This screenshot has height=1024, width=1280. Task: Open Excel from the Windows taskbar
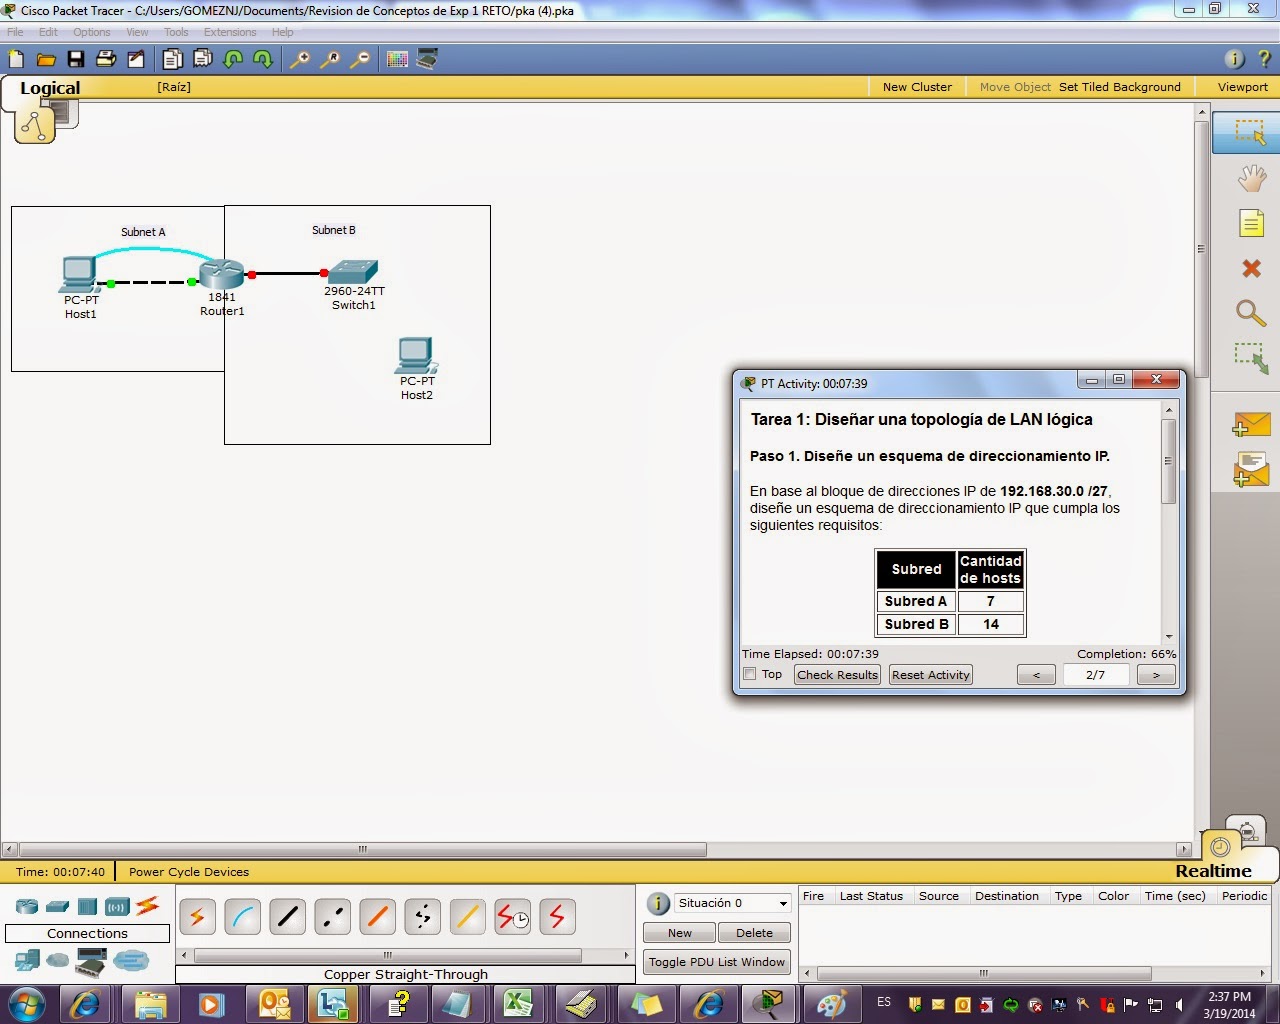(x=519, y=1003)
